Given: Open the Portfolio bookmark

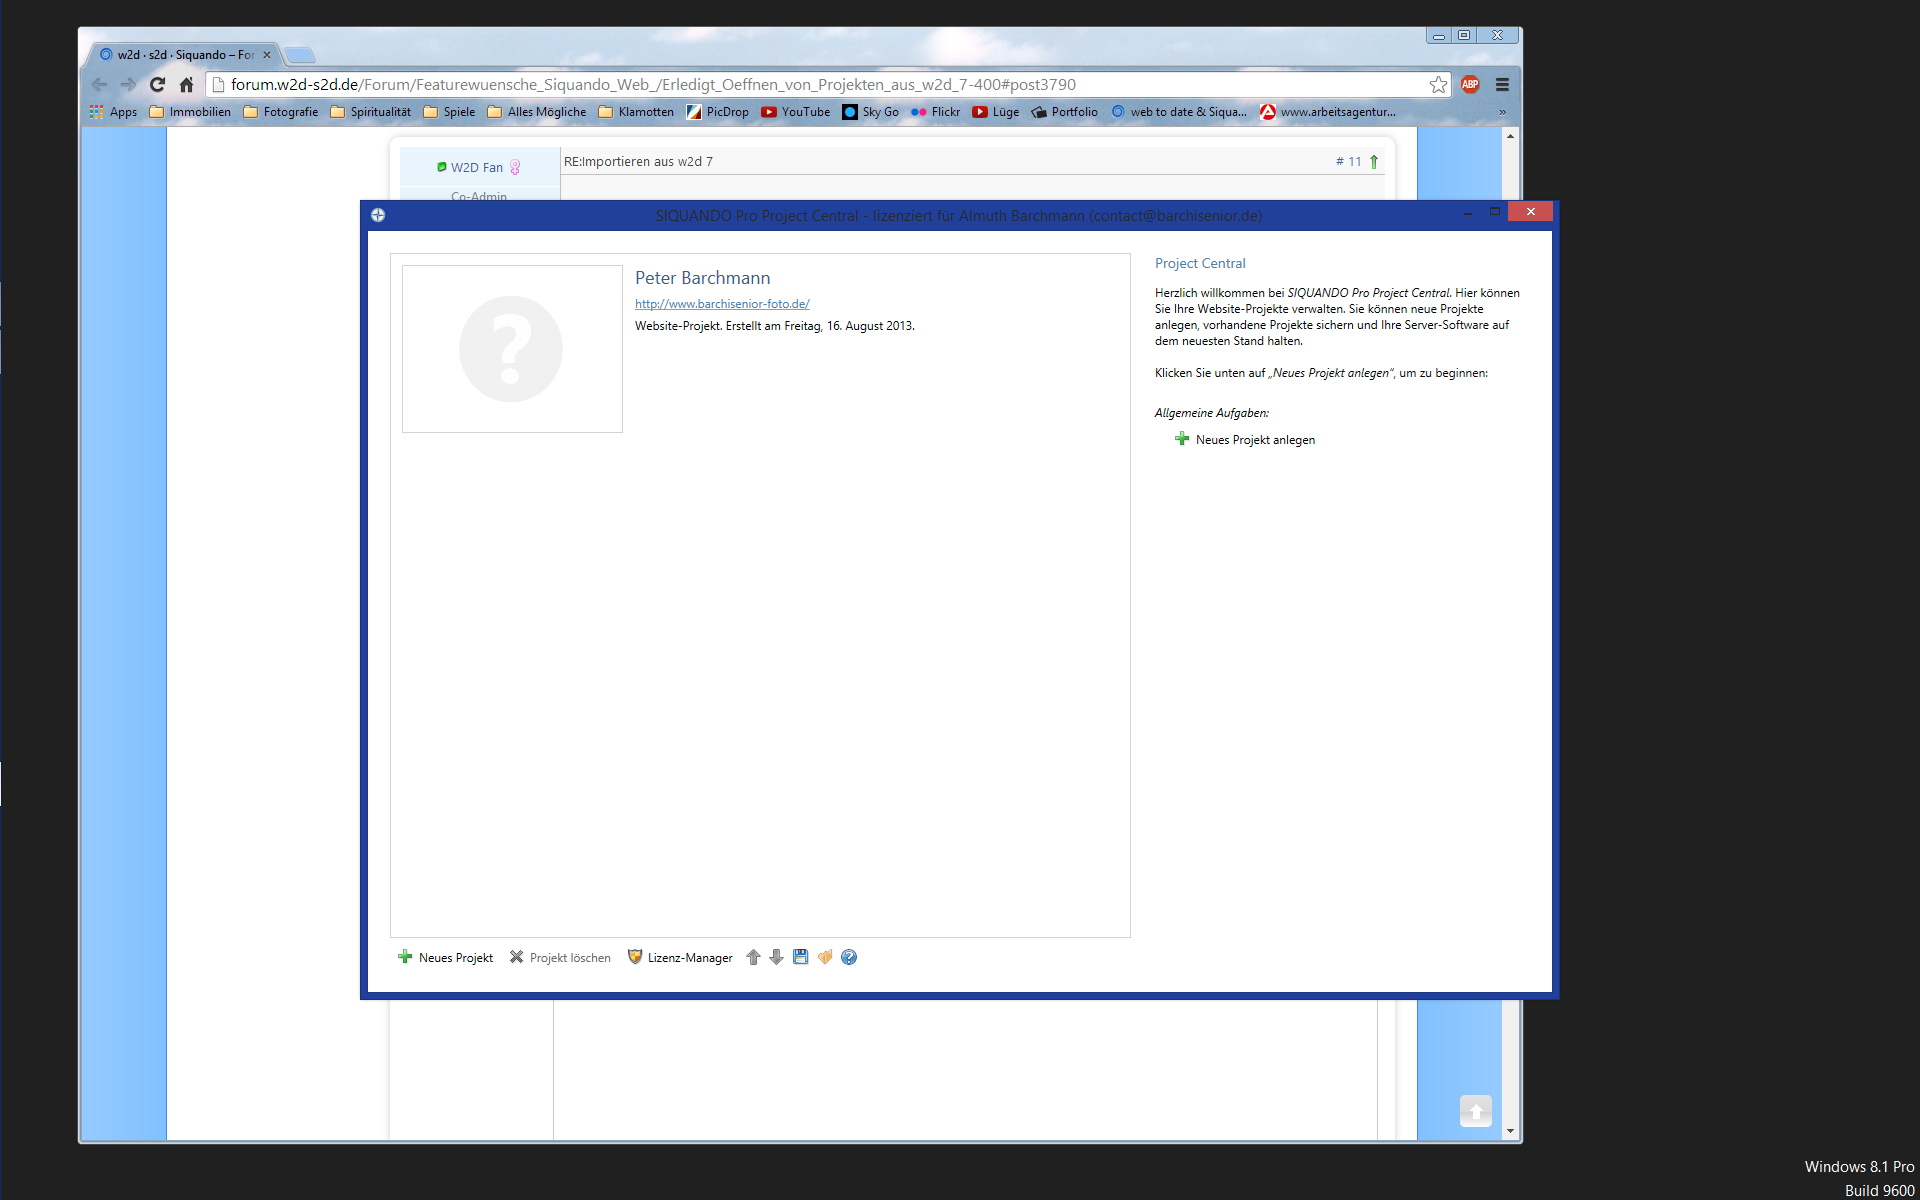Looking at the screenshot, I should pos(1065,112).
